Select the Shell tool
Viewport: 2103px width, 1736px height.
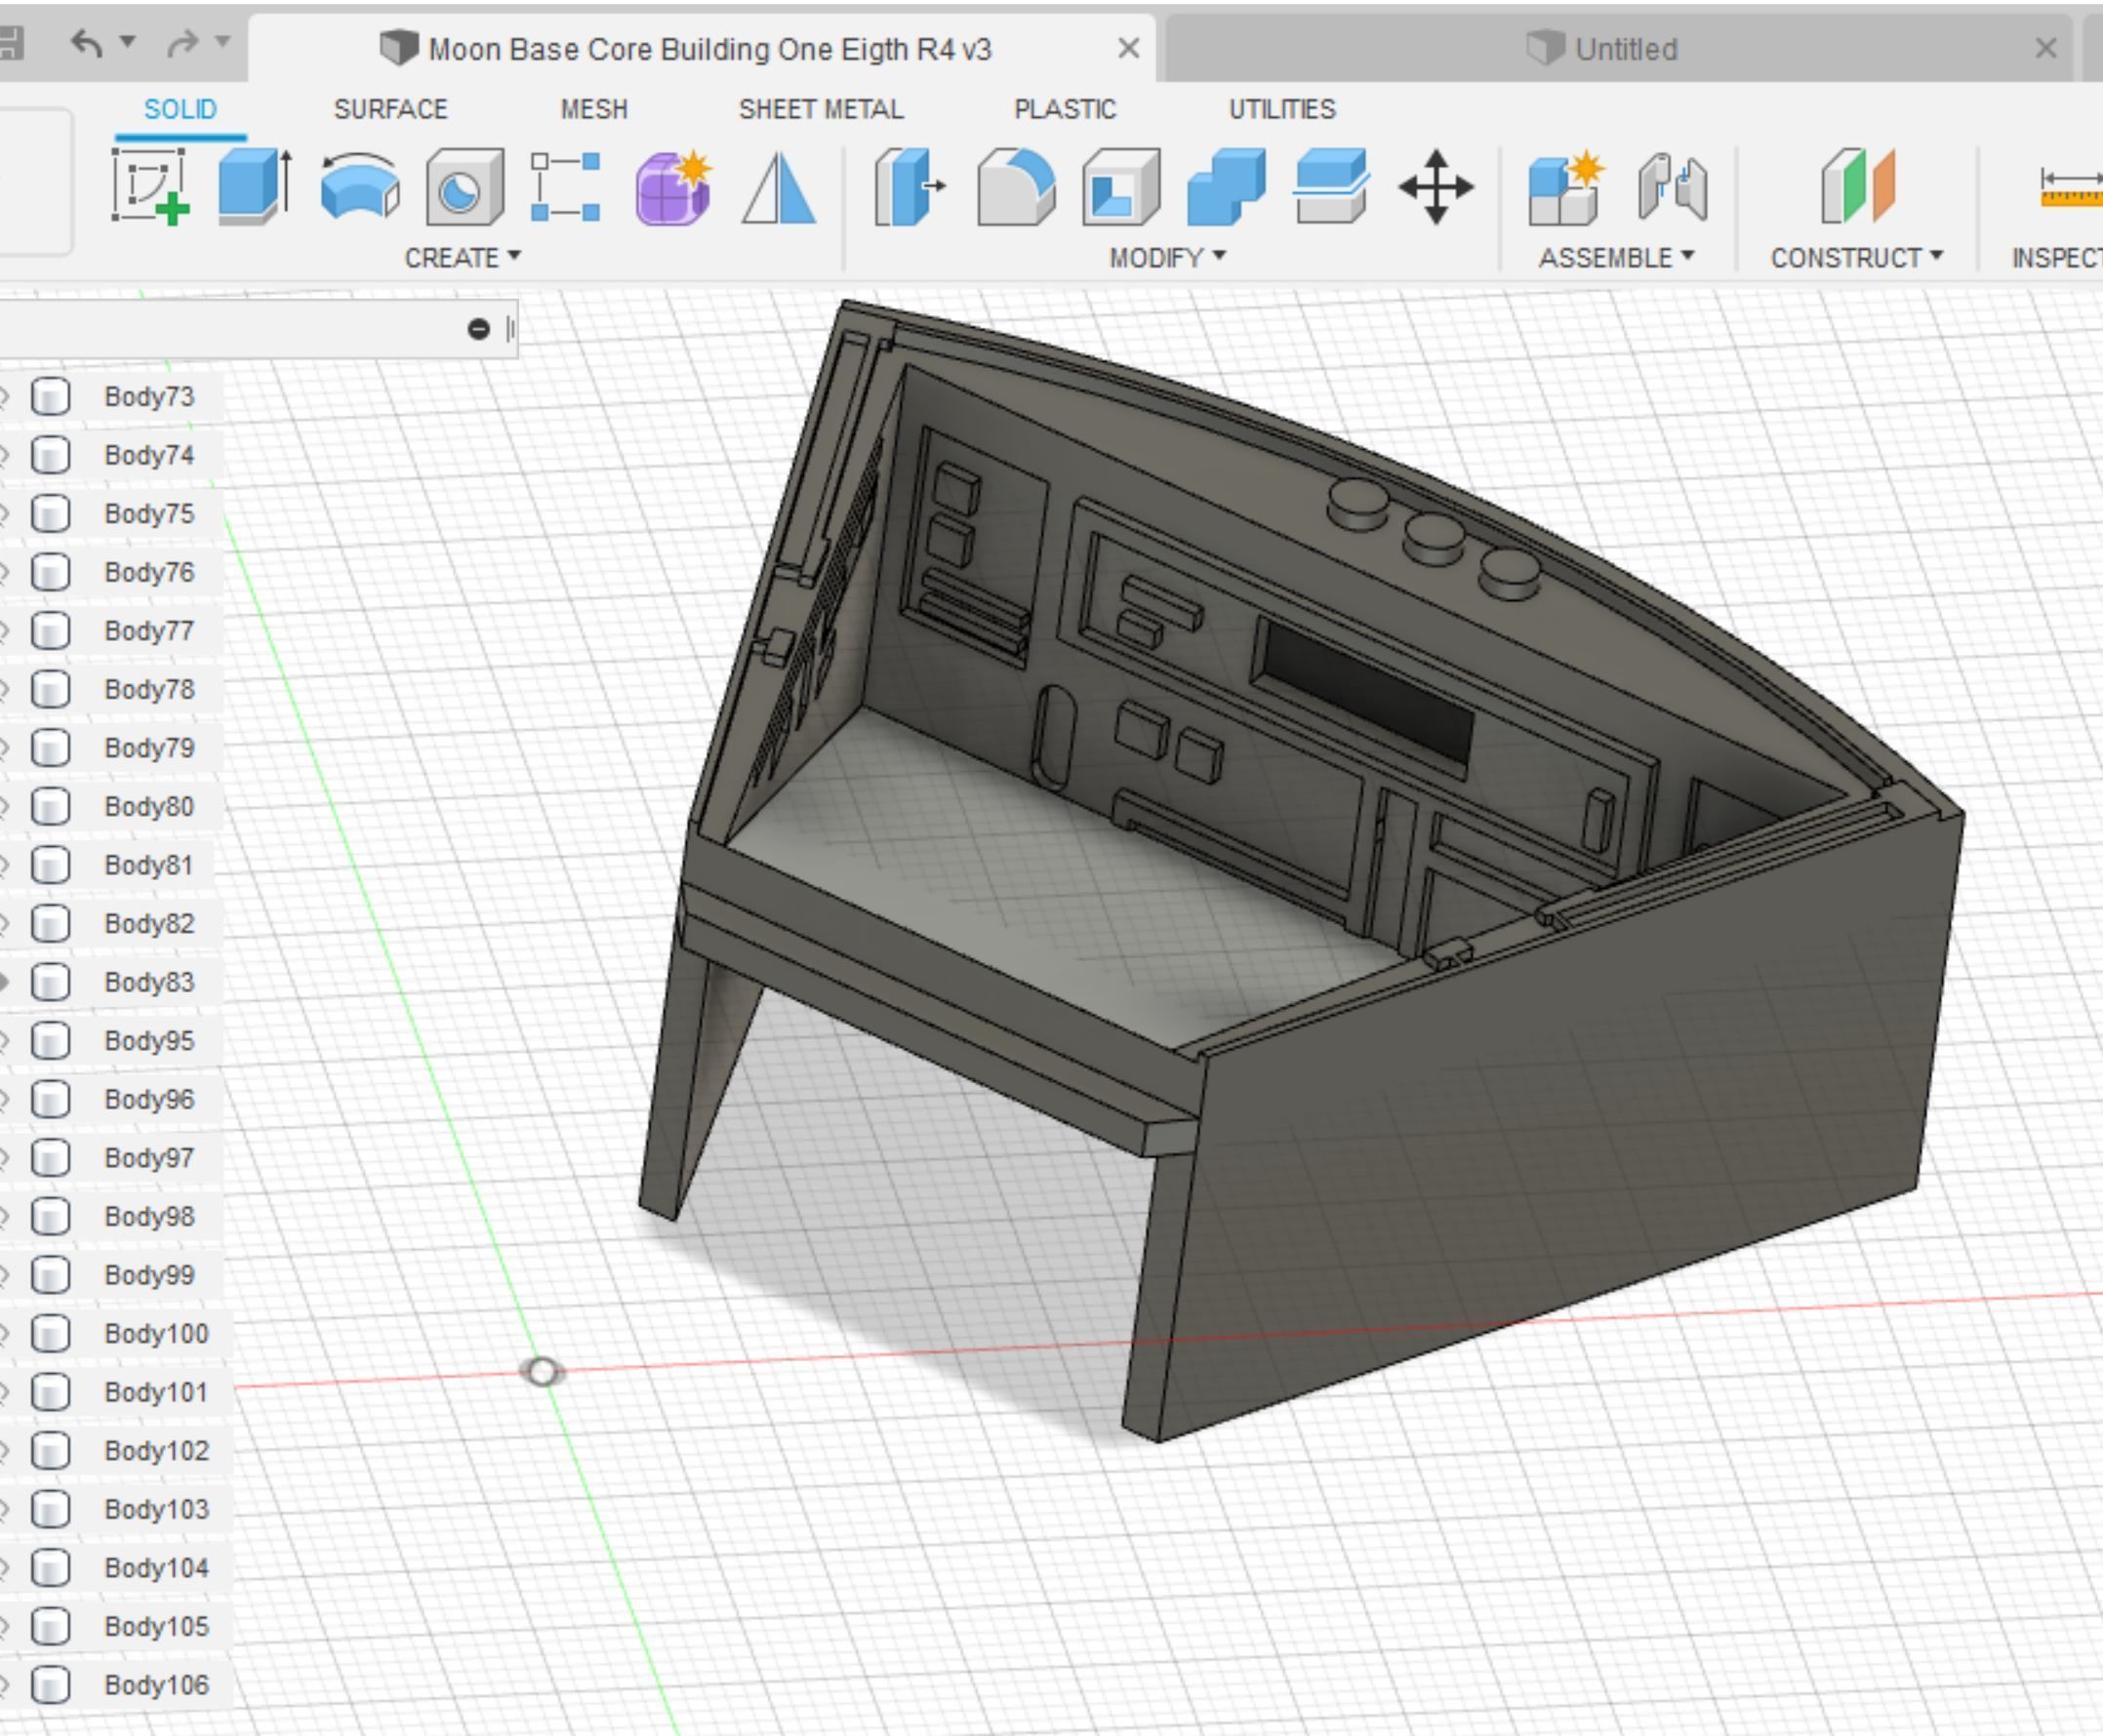pyautogui.click(x=1120, y=187)
